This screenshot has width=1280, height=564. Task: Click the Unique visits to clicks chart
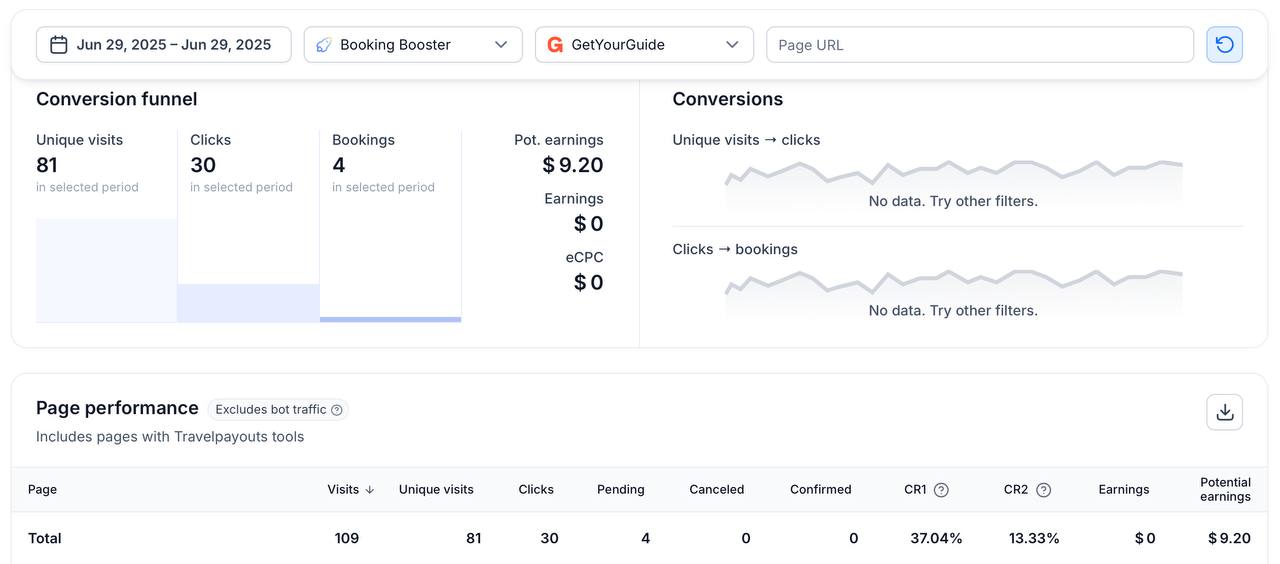click(953, 180)
